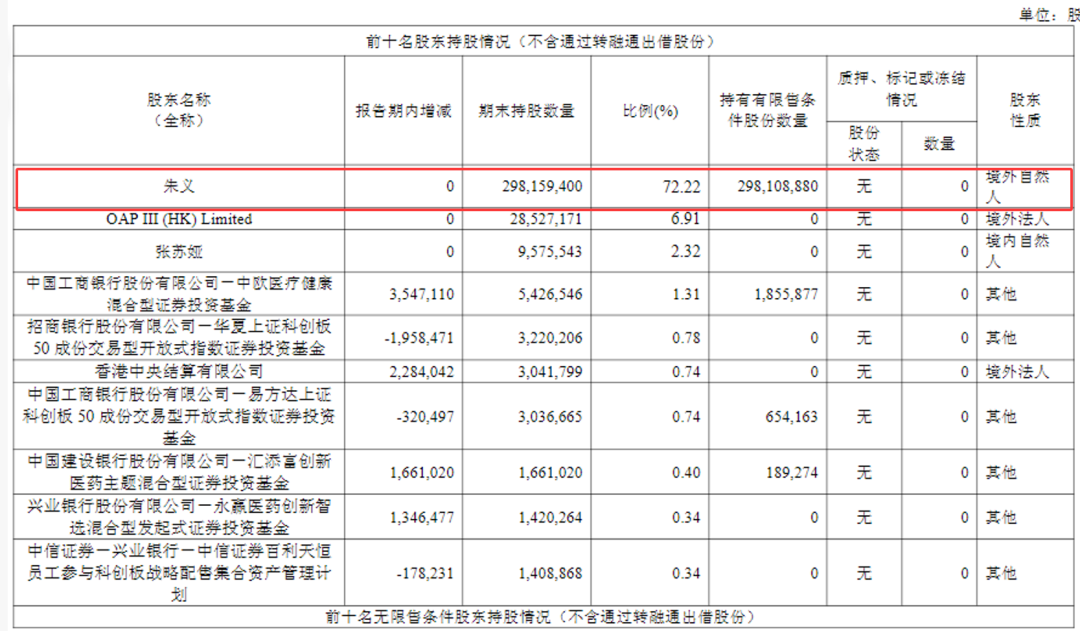Click the 中信证券百利天恒员工 plan name
This screenshot has height=631, width=1080.
pos(179,572)
